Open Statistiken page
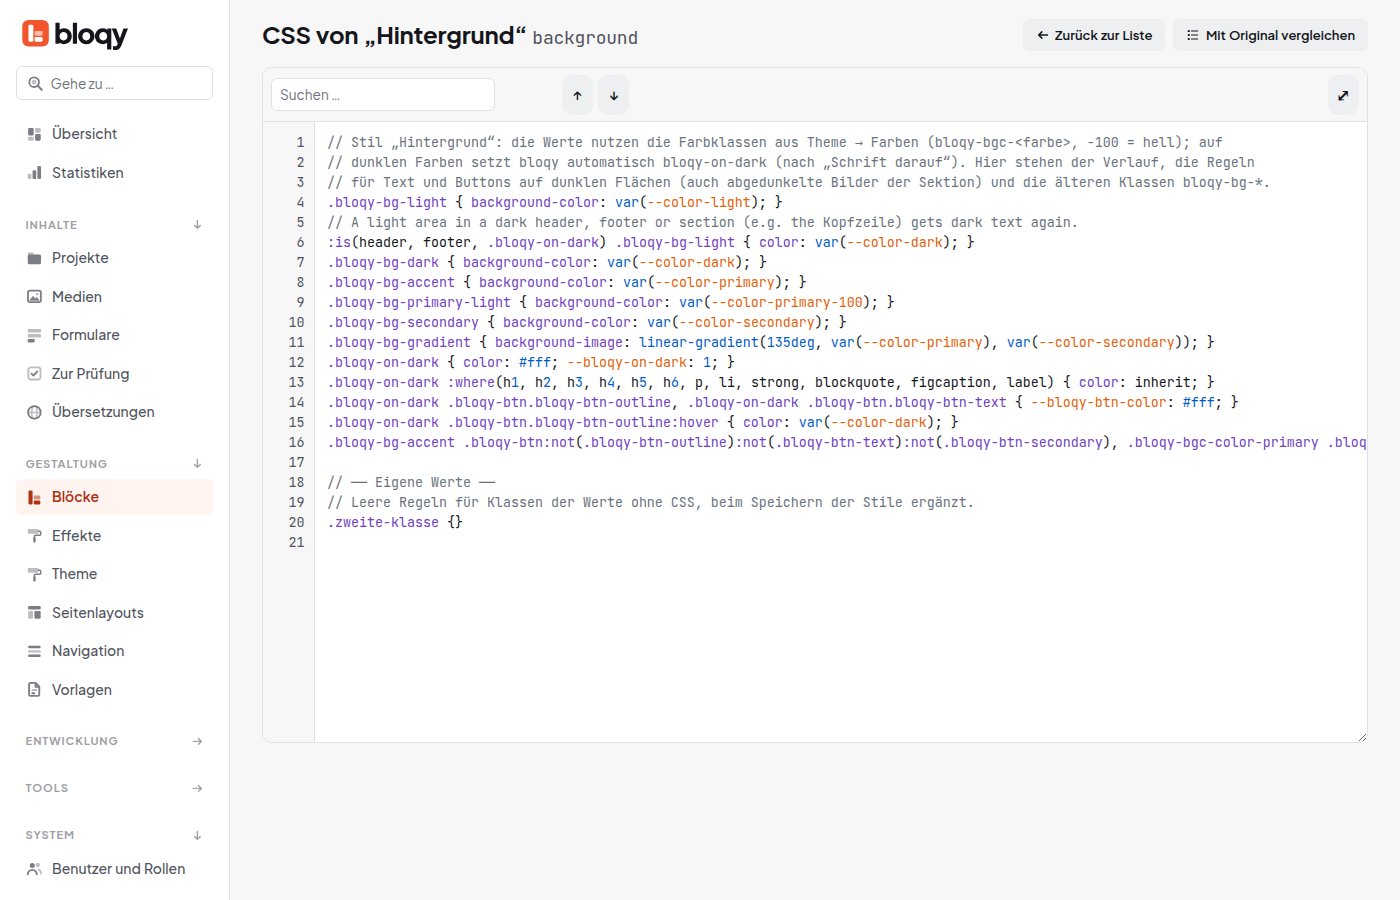 point(114,173)
